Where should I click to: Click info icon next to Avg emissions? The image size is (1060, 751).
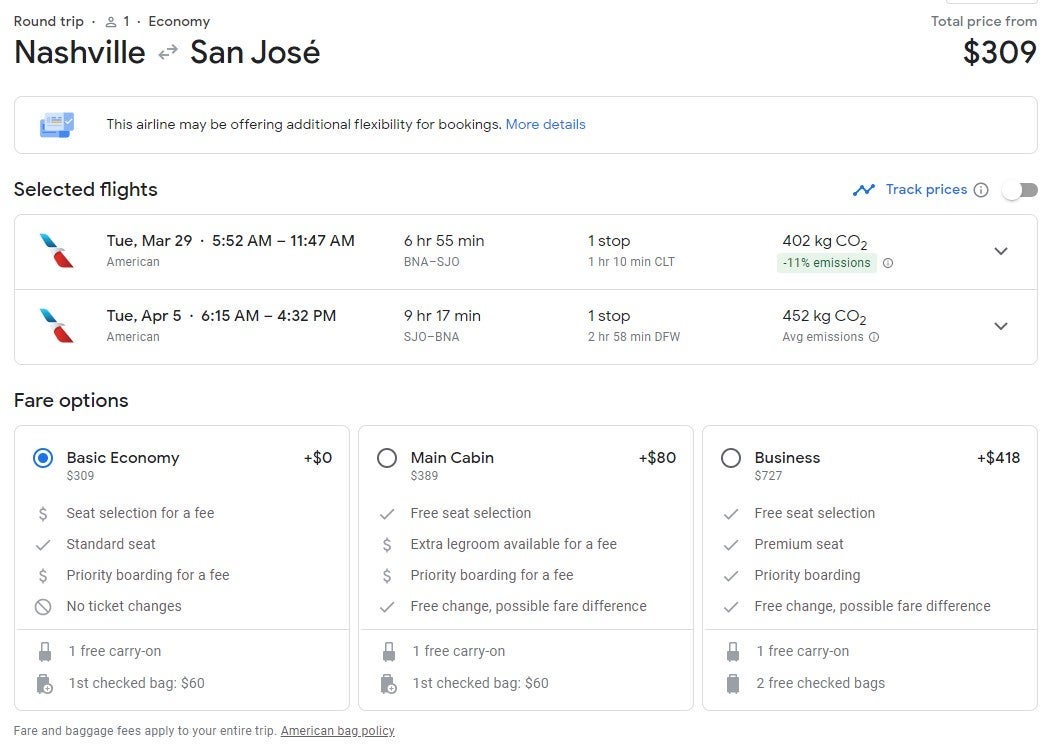tap(874, 337)
